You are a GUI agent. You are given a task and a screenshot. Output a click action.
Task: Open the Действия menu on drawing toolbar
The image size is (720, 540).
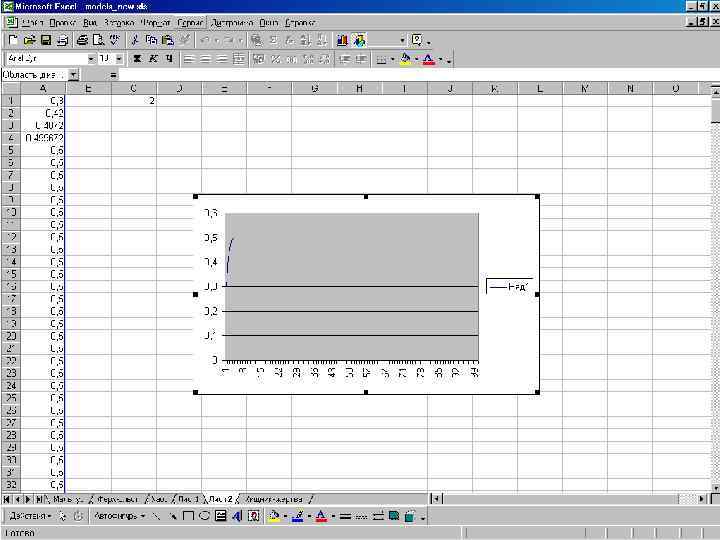30,516
